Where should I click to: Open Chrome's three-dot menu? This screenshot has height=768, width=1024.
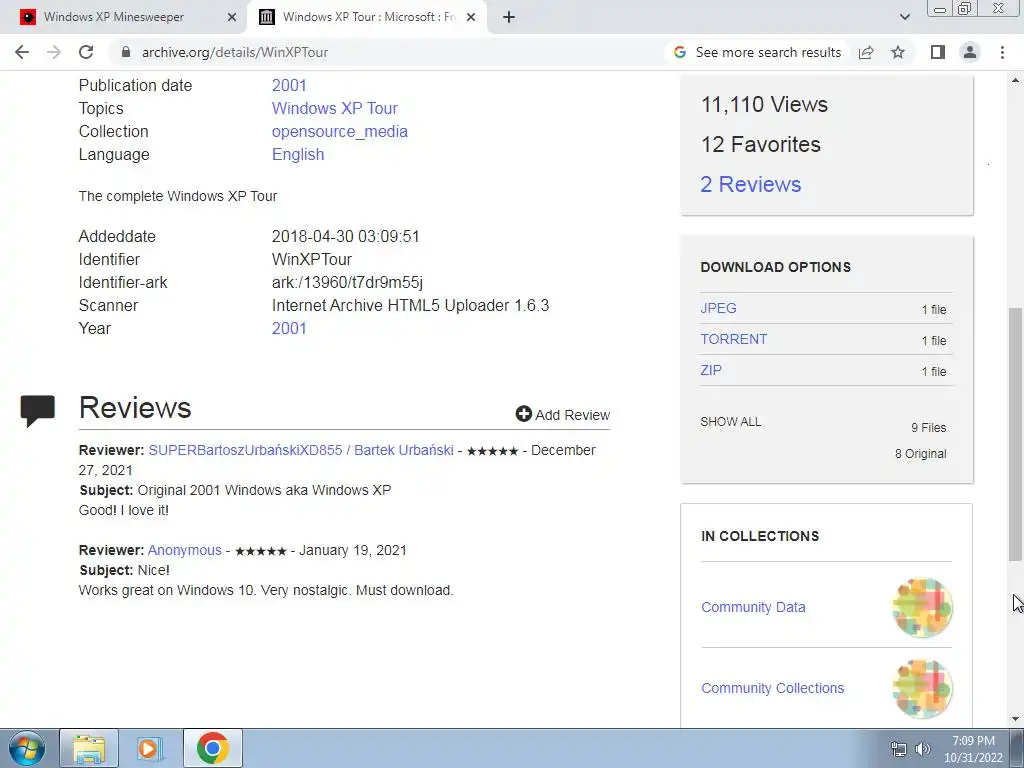click(1002, 52)
